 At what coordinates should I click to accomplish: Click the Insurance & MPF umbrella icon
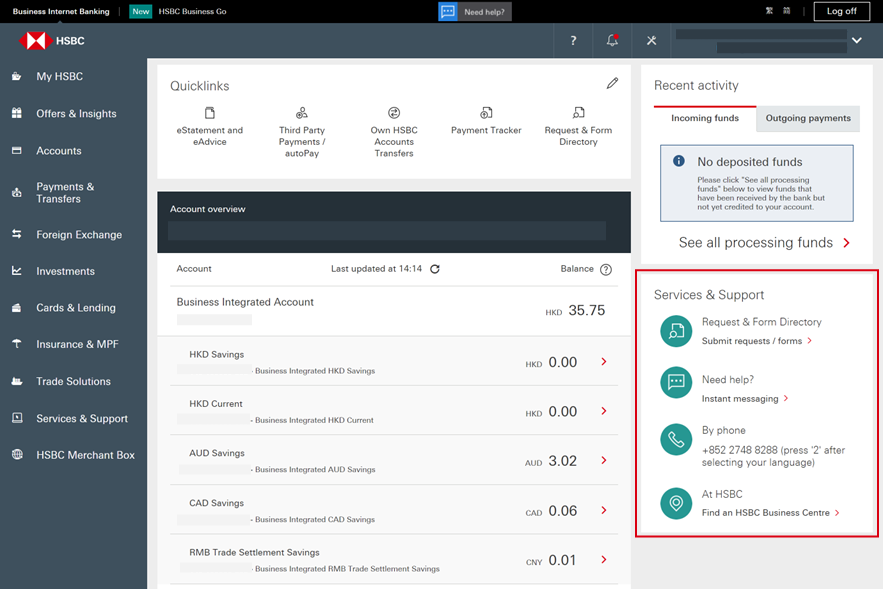click(x=17, y=343)
